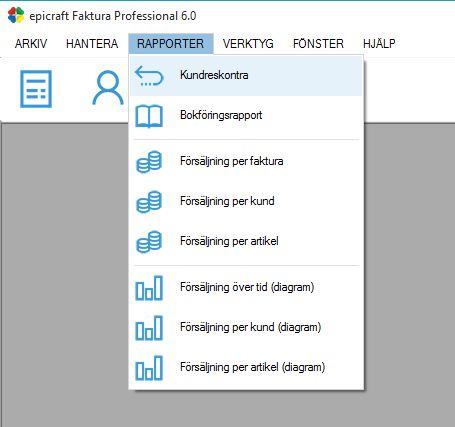Image resolution: width=455 pixels, height=427 pixels.
Task: Click the Kundreskontra return arrow icon
Action: tap(149, 76)
